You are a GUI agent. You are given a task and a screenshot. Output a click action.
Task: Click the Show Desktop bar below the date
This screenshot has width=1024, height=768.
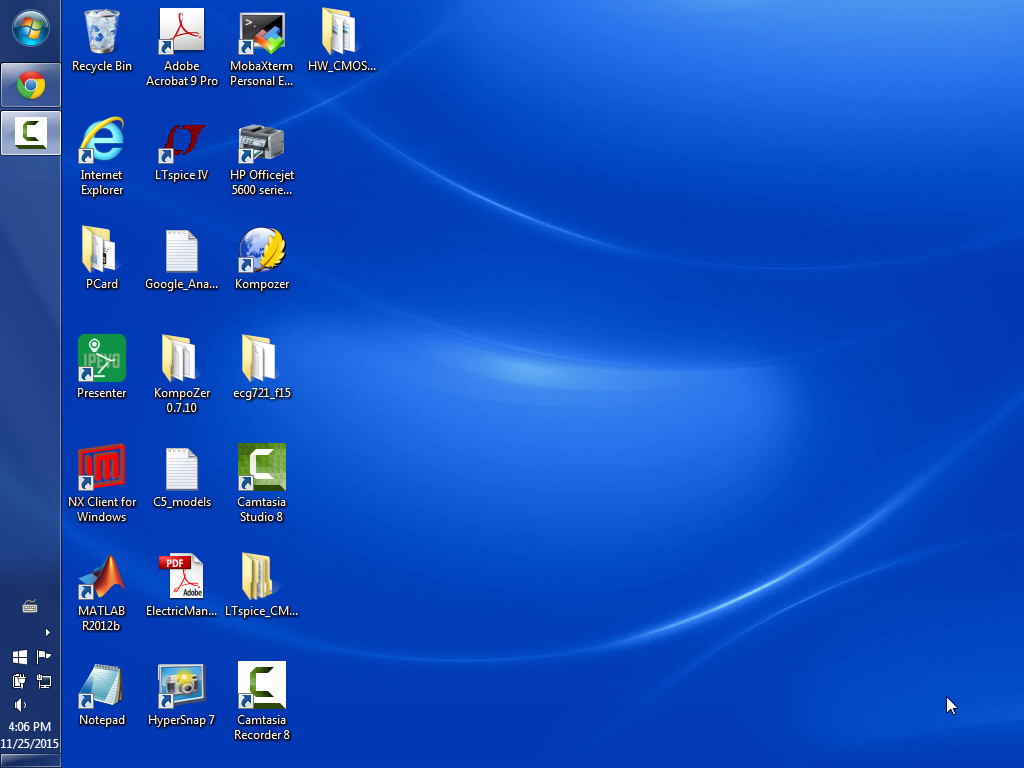click(30, 762)
